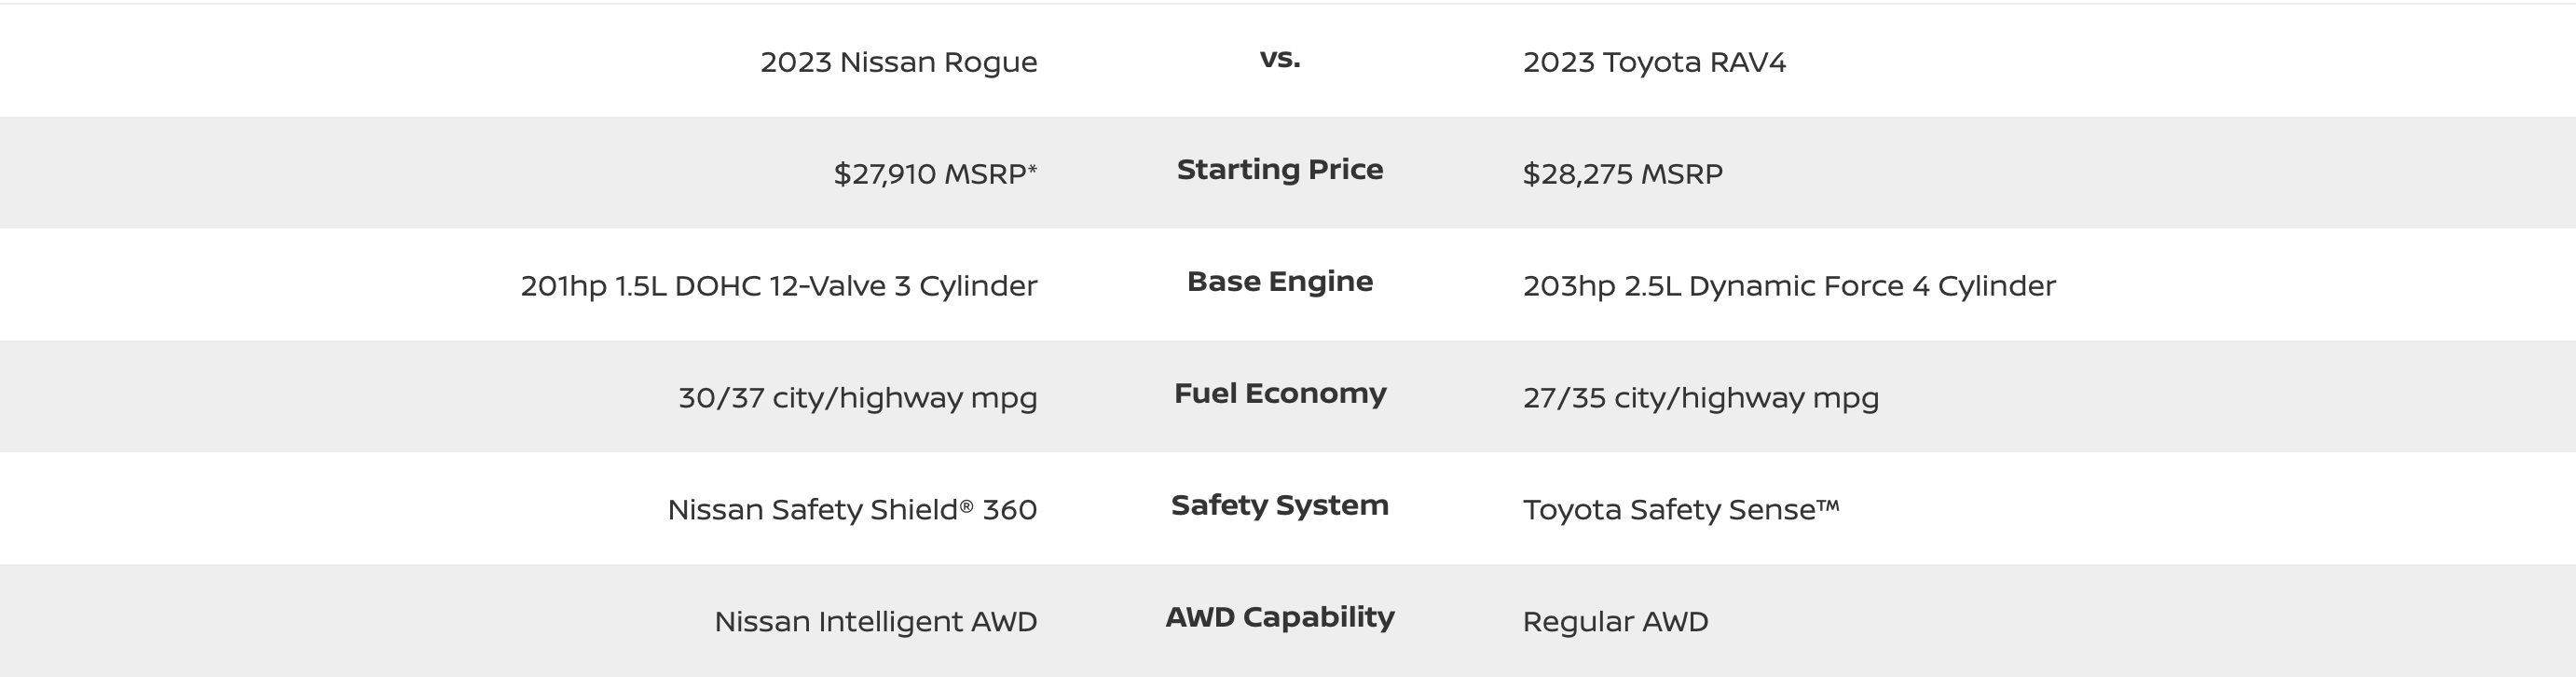Select the 30/37 city/highway mpg value

point(858,398)
